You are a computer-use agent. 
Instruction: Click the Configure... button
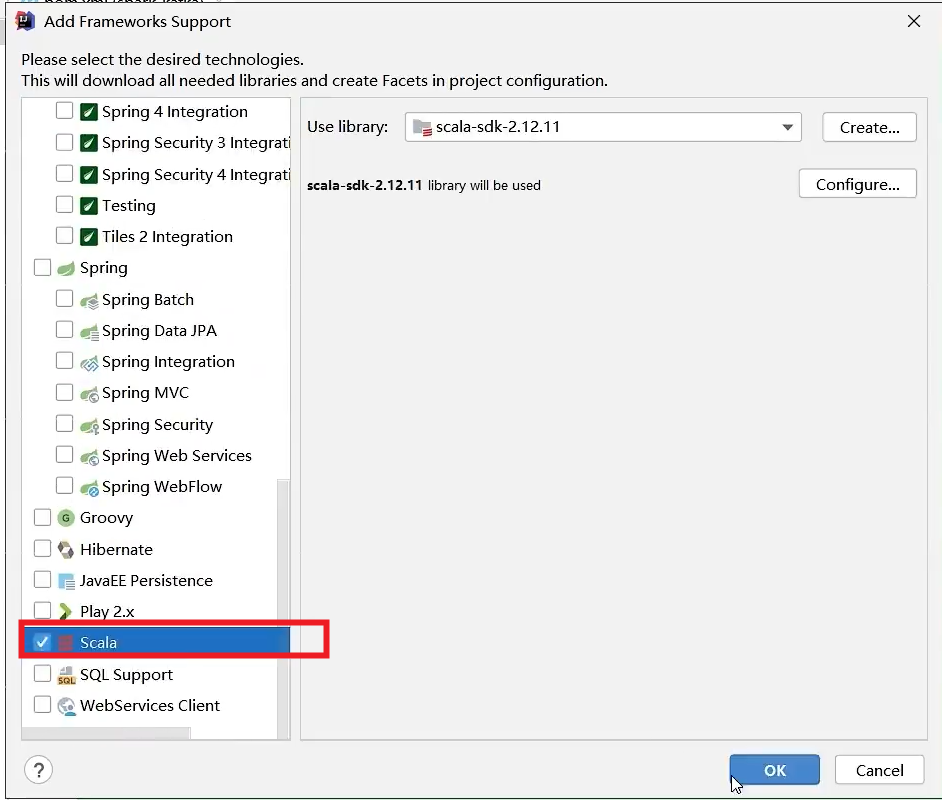coord(857,184)
